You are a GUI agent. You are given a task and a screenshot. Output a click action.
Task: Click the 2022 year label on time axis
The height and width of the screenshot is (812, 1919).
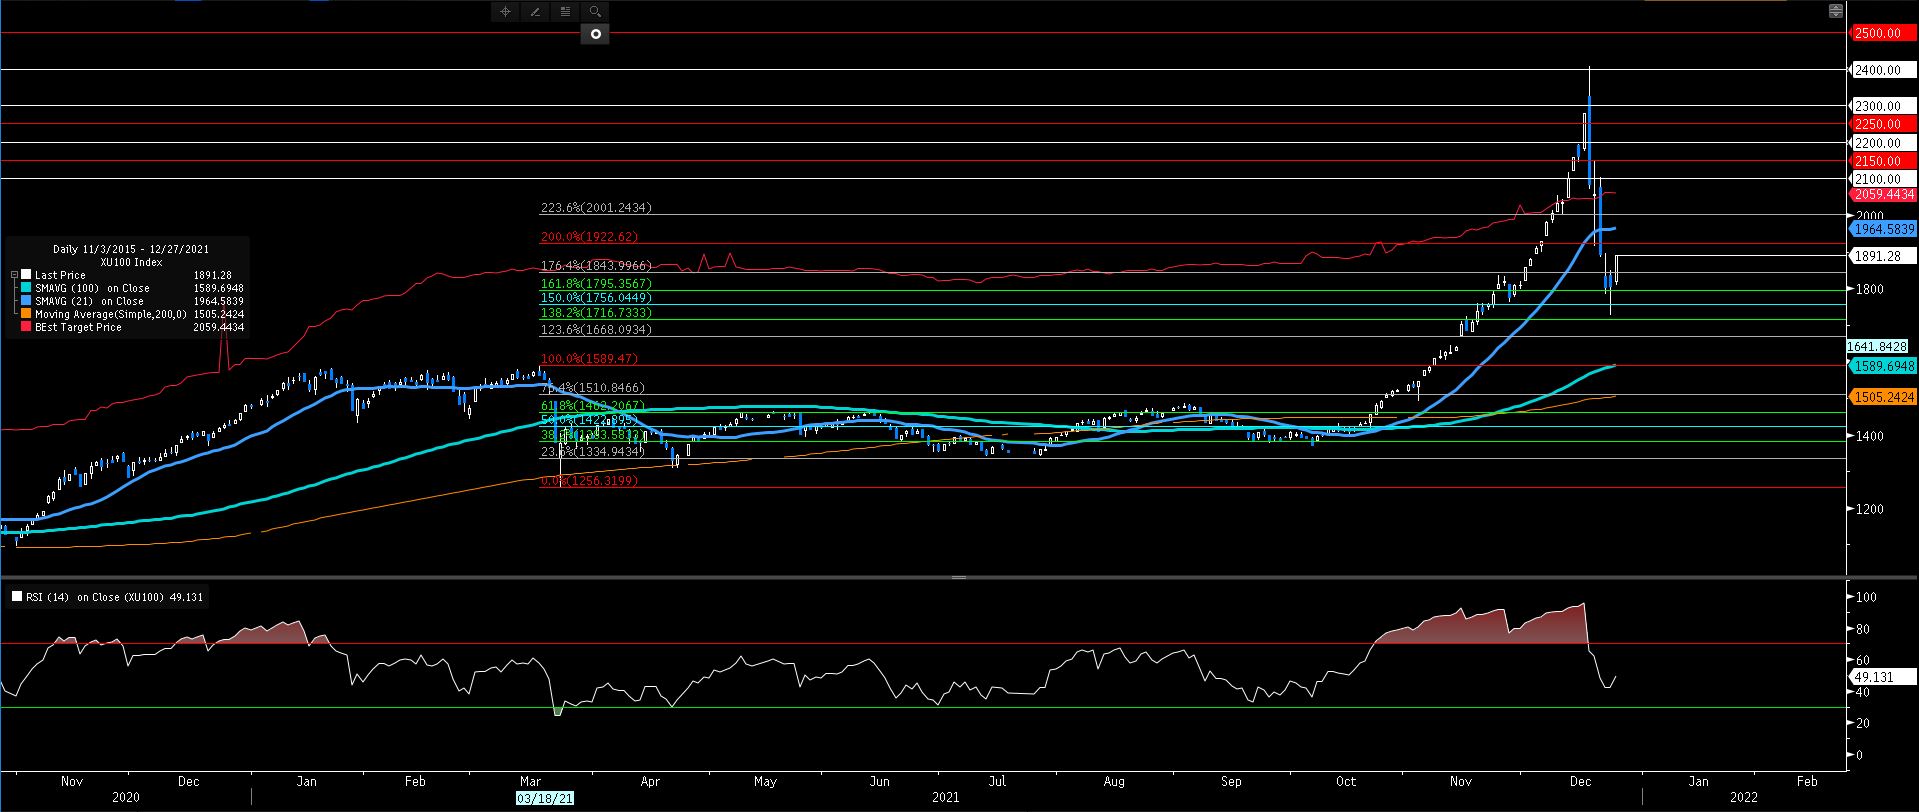[x=1744, y=797]
